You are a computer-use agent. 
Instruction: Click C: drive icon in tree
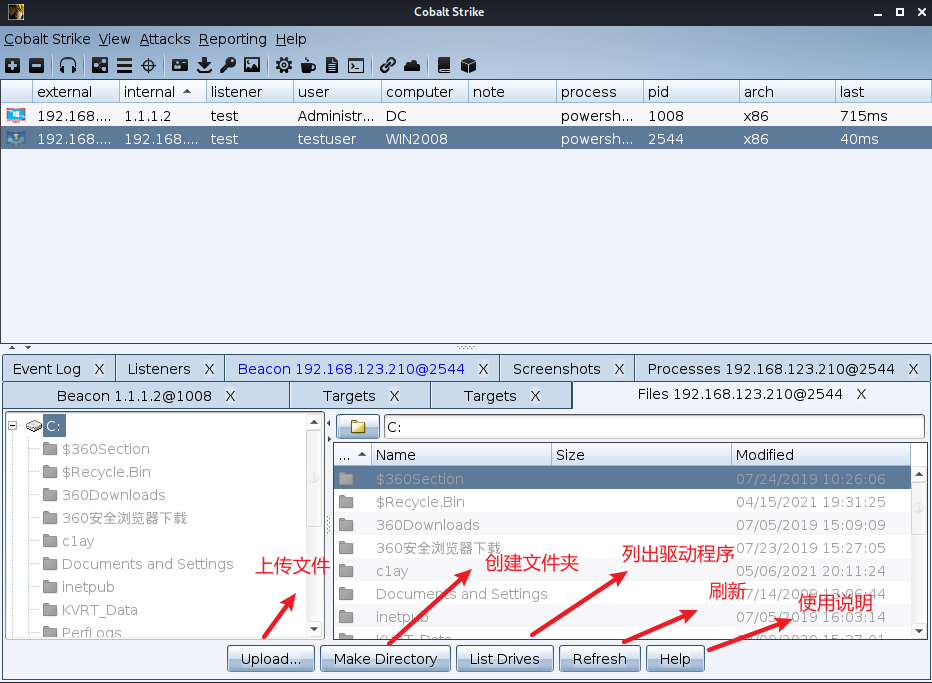coord(34,426)
